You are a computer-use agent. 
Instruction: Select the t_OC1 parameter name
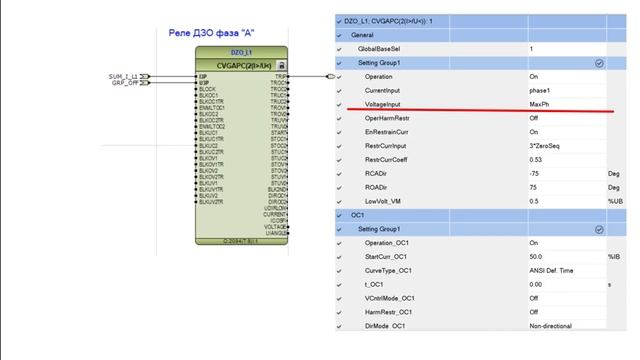(374, 284)
